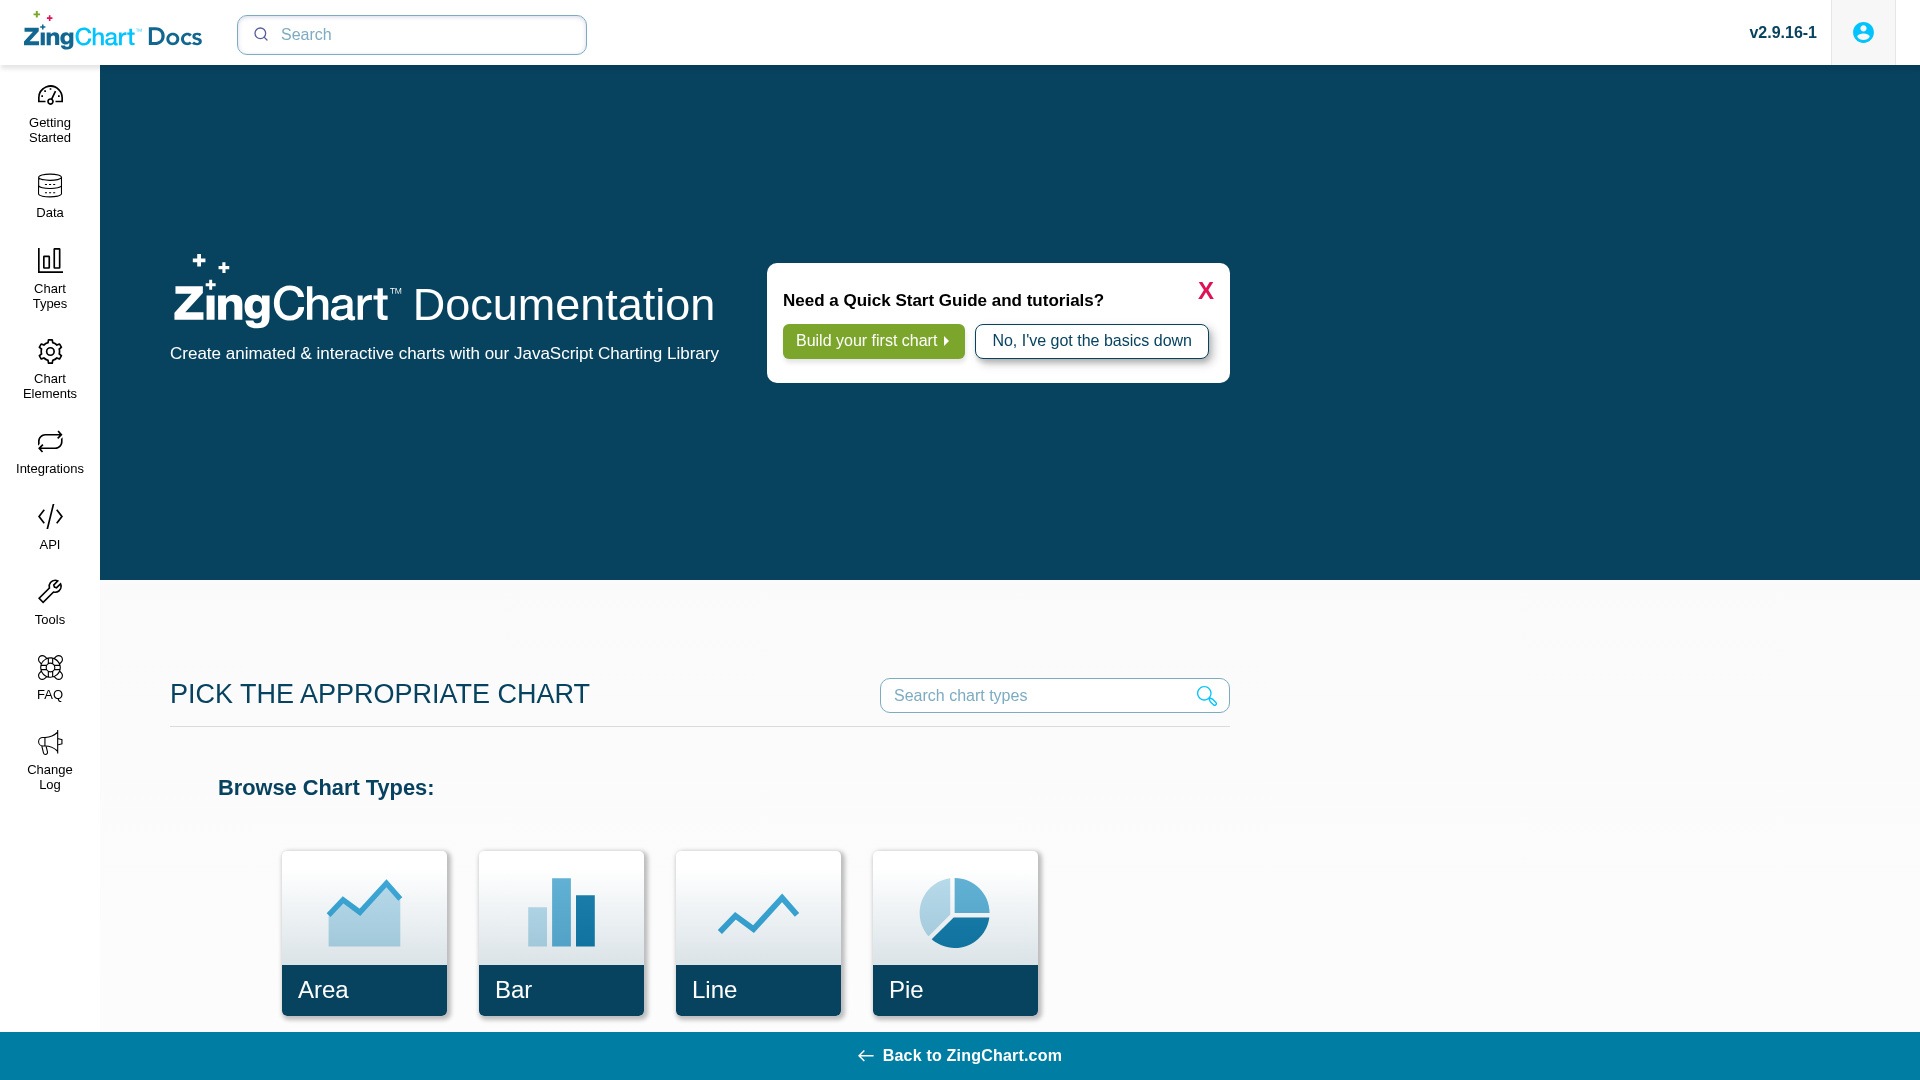The width and height of the screenshot is (1920, 1080).
Task: Open the Pie chart card
Action: pyautogui.click(x=955, y=933)
